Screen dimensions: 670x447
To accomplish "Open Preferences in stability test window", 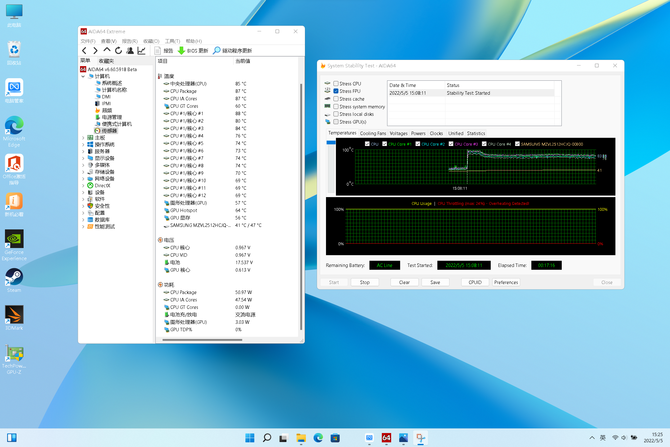I will [x=506, y=282].
